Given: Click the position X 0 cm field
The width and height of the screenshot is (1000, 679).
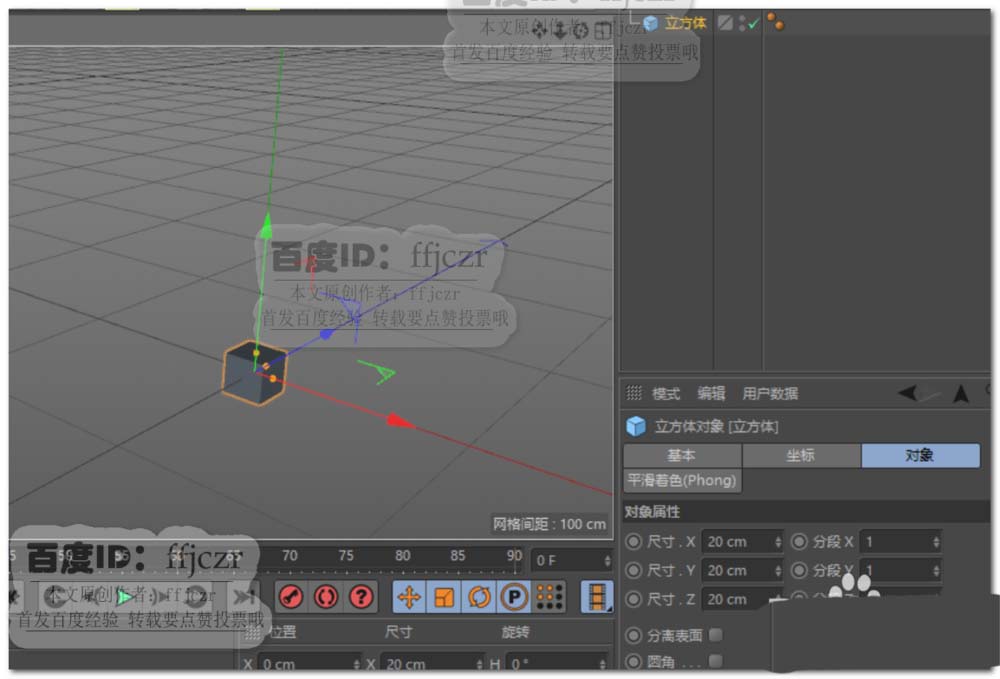Looking at the screenshot, I should 309,663.
